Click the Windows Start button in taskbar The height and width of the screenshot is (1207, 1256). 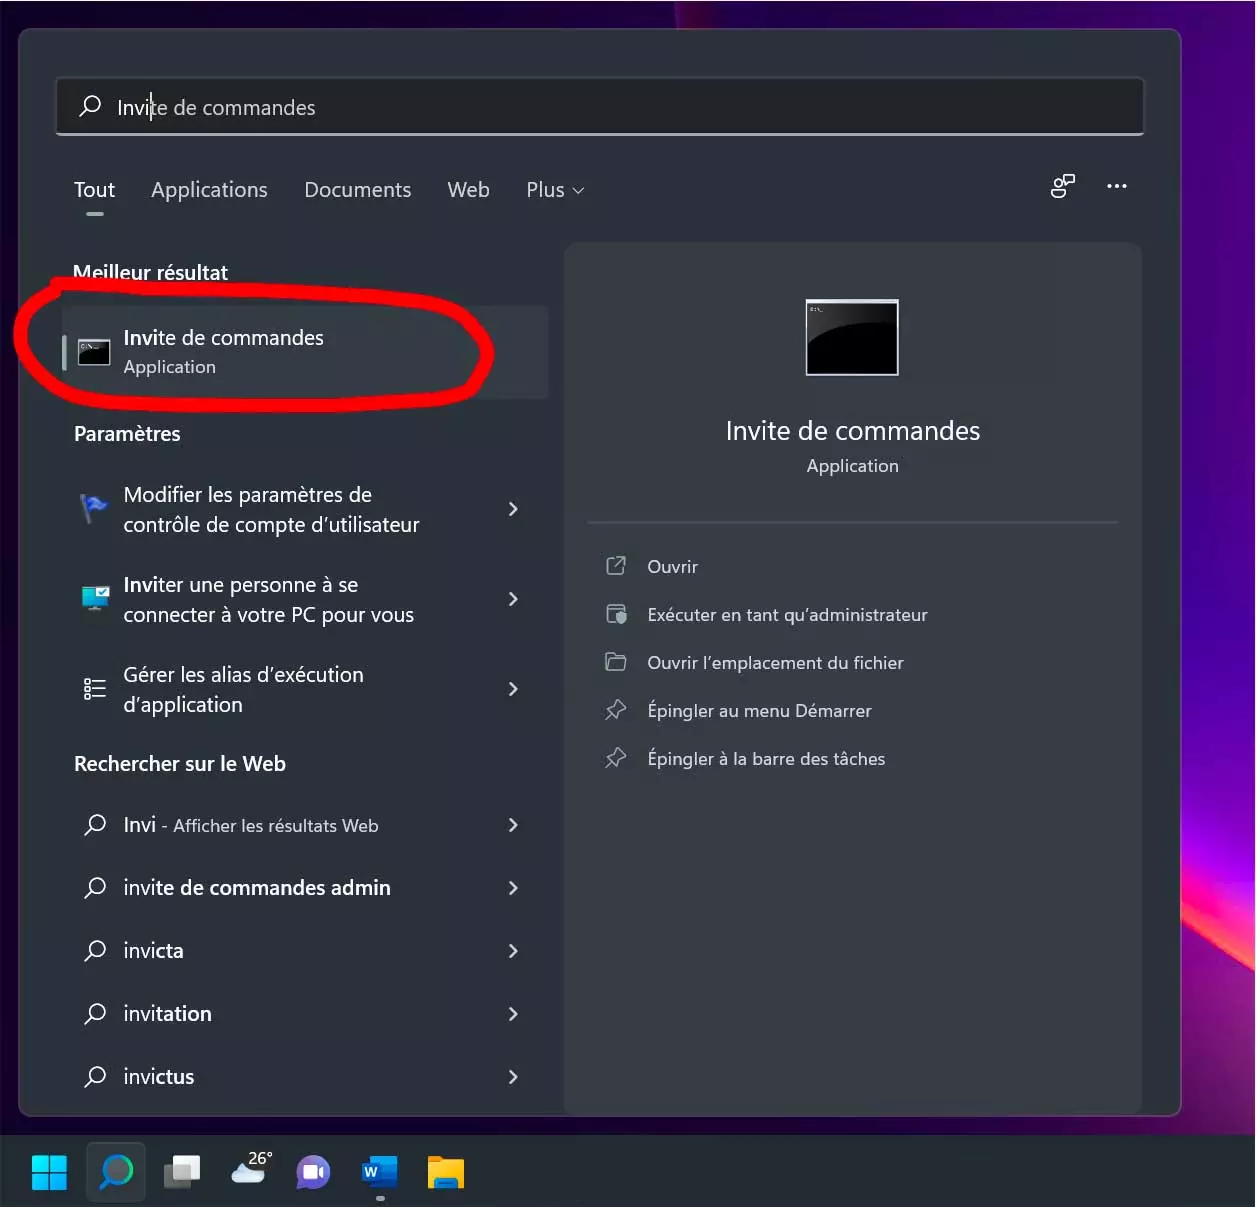[49, 1172]
